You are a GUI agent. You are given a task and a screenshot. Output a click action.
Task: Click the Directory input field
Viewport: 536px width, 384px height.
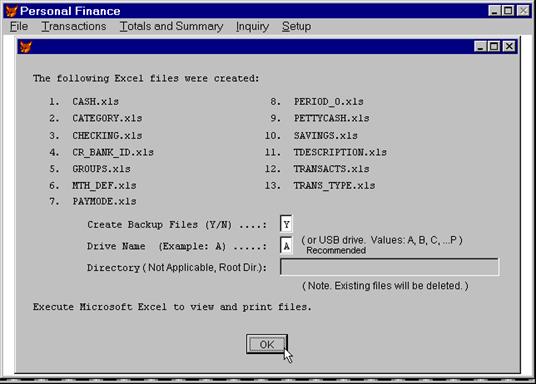[389, 267]
